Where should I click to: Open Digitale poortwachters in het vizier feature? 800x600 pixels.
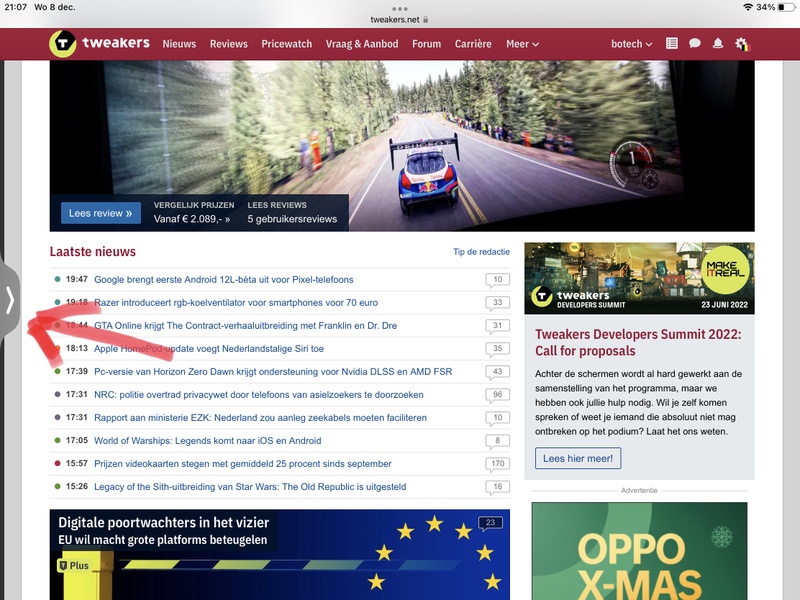pyautogui.click(x=280, y=555)
